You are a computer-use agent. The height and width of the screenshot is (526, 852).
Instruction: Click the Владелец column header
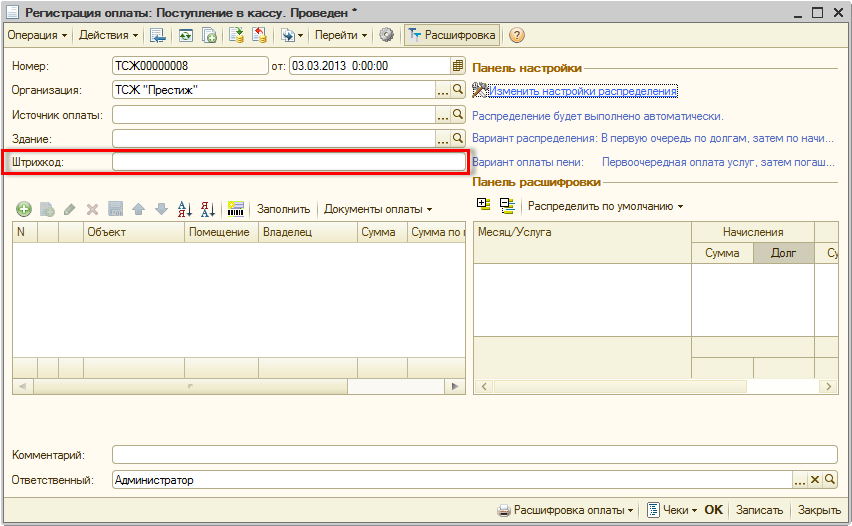tap(308, 232)
